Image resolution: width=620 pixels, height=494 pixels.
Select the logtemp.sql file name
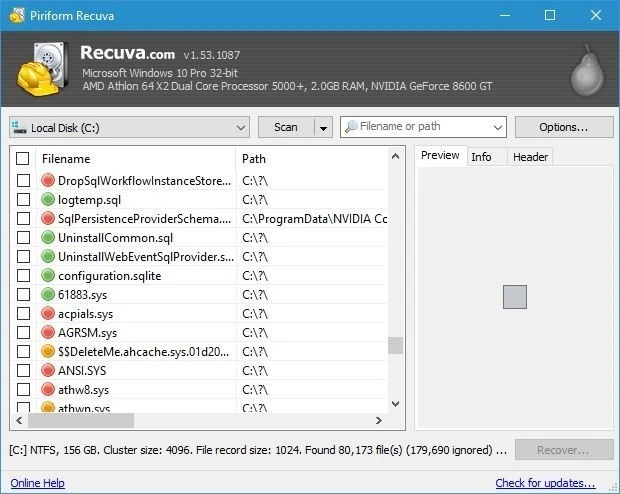tap(89, 200)
